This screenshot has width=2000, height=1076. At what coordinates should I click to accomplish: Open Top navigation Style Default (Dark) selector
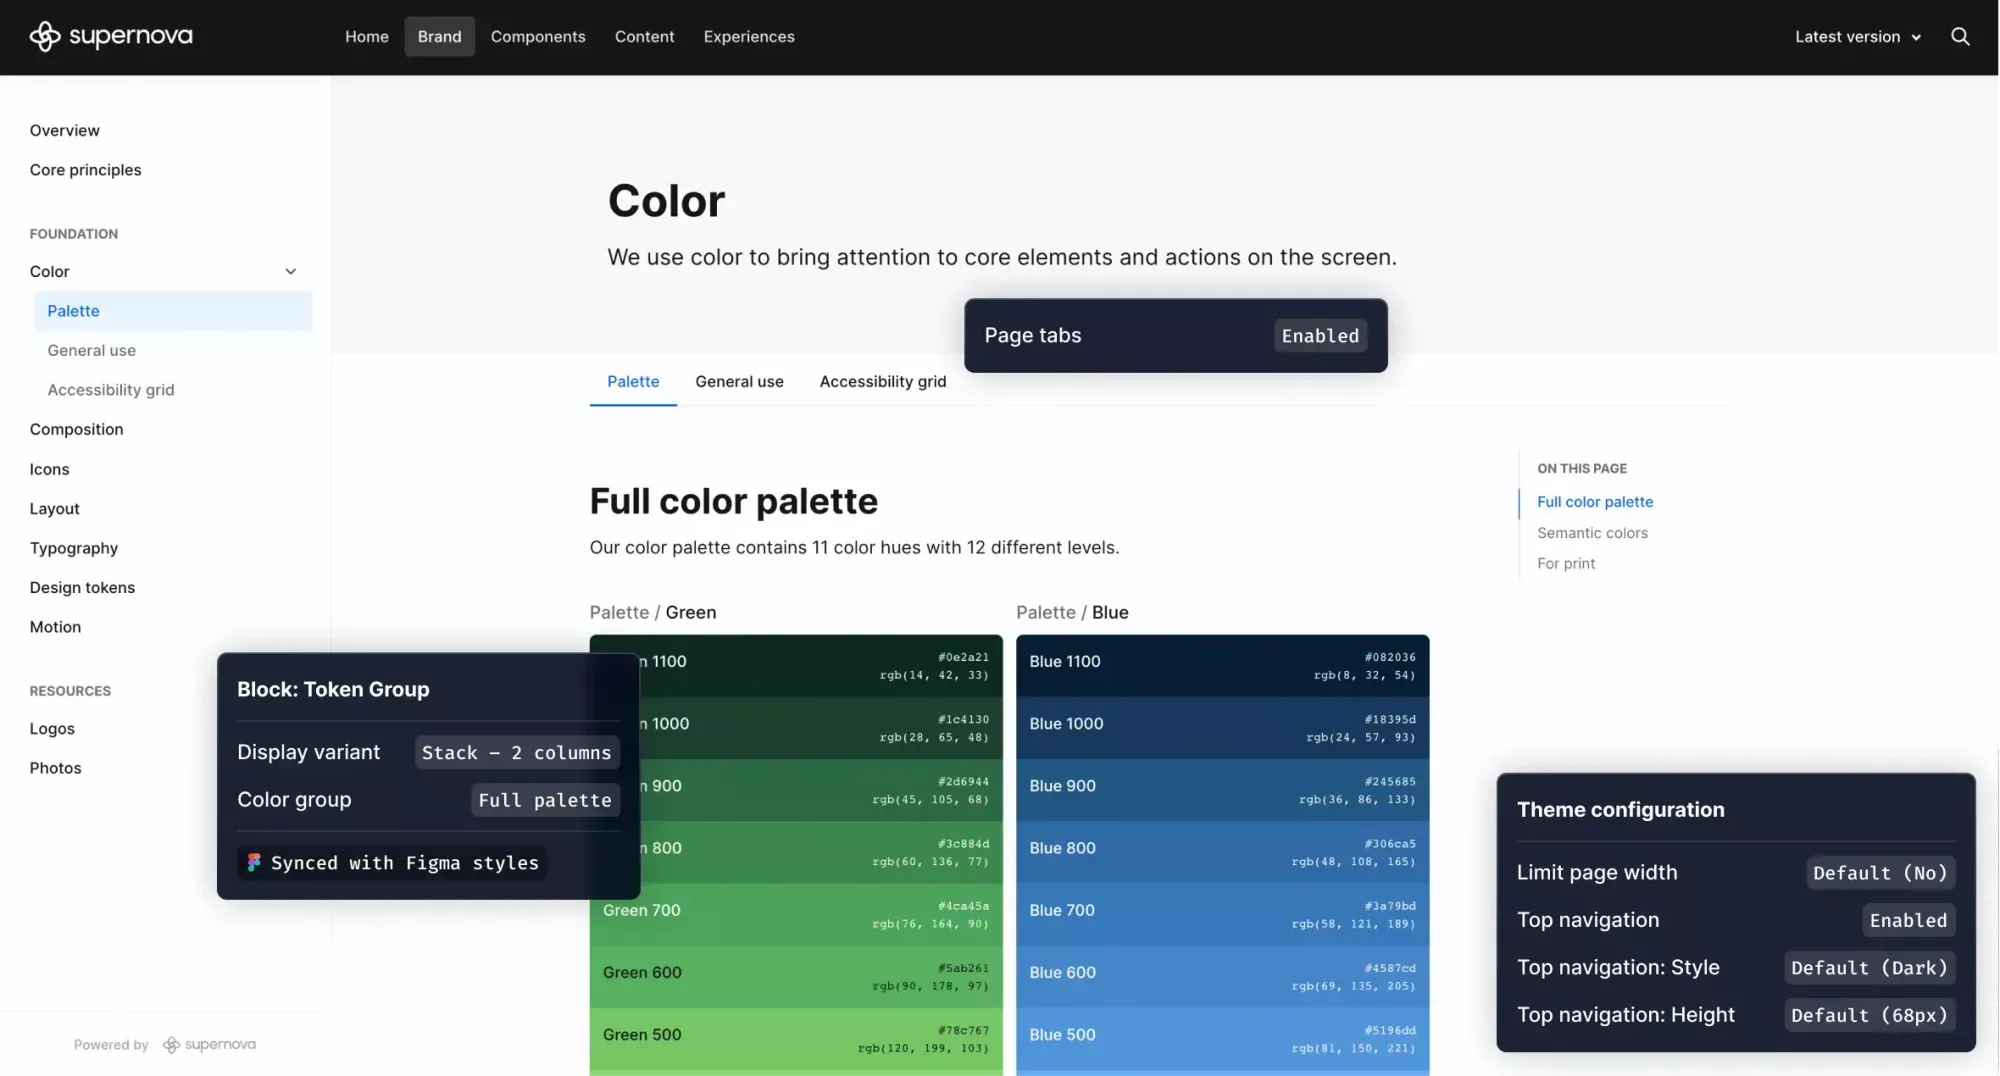click(1869, 968)
